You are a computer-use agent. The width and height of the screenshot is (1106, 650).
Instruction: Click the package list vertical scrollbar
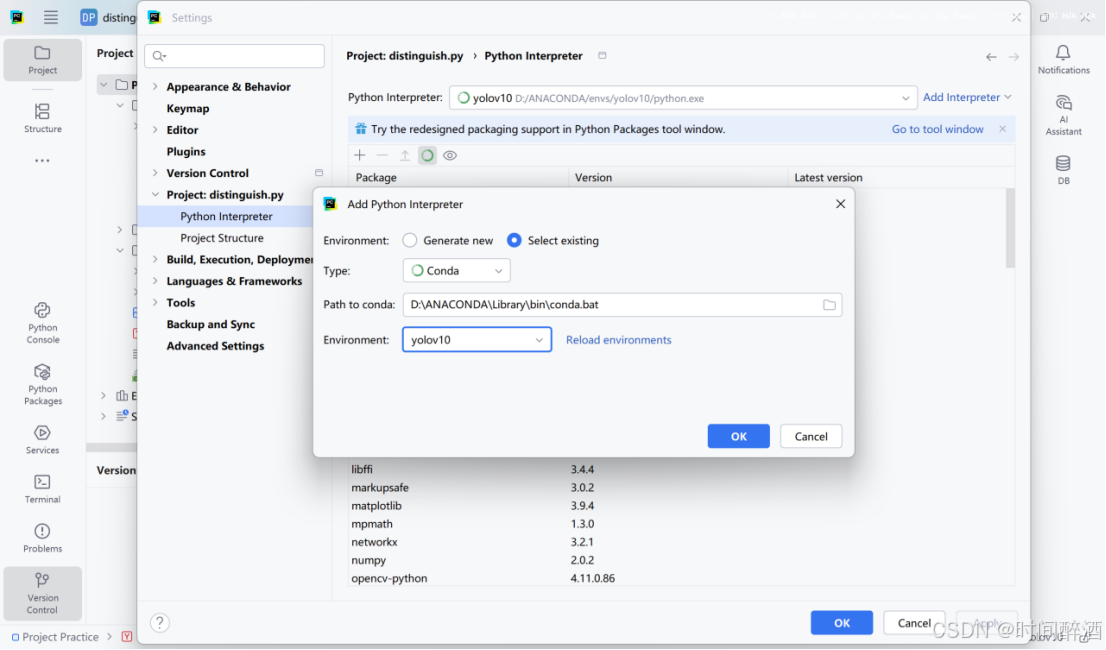click(1010, 228)
